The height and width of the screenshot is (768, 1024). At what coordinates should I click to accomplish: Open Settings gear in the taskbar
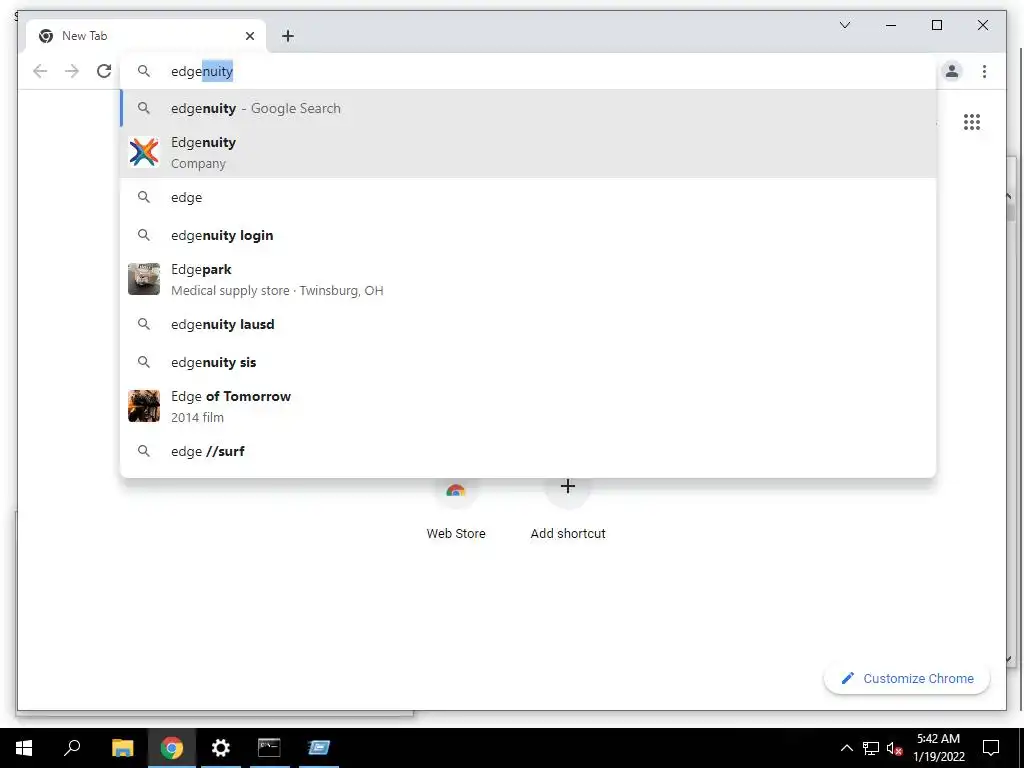(x=221, y=748)
